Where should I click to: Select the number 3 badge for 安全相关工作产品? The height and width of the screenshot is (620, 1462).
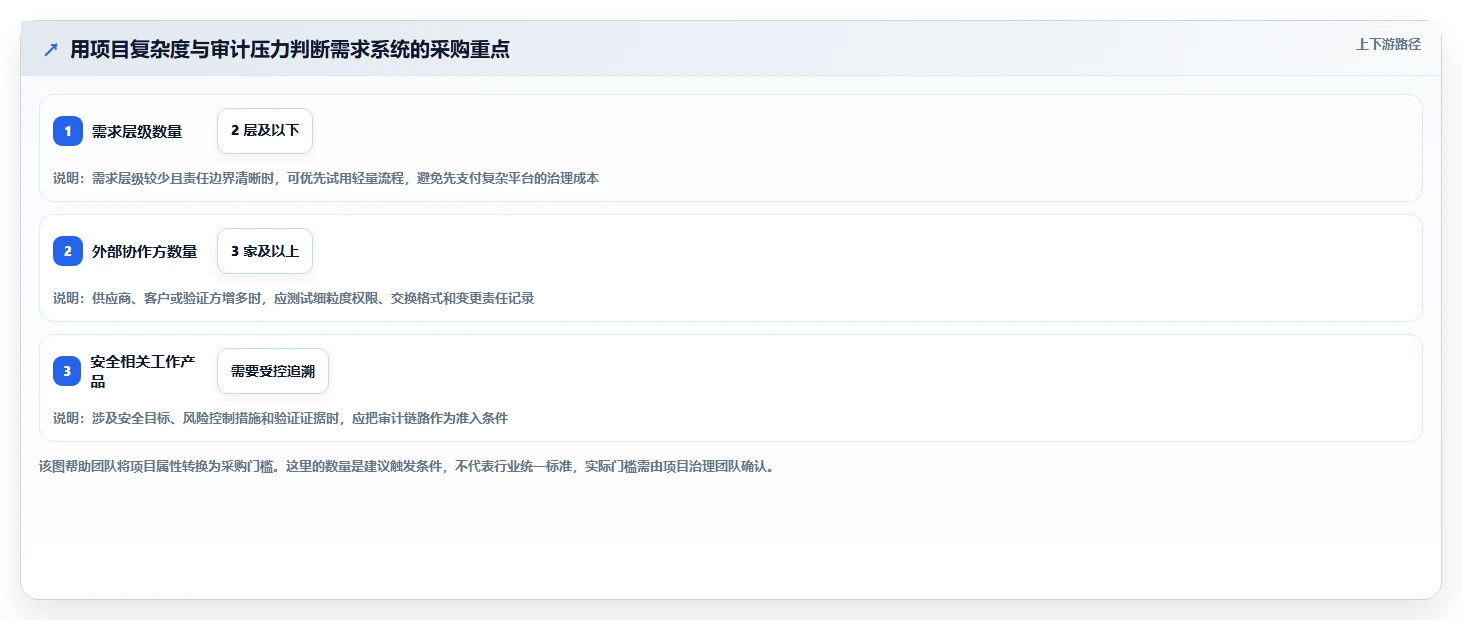coord(68,371)
